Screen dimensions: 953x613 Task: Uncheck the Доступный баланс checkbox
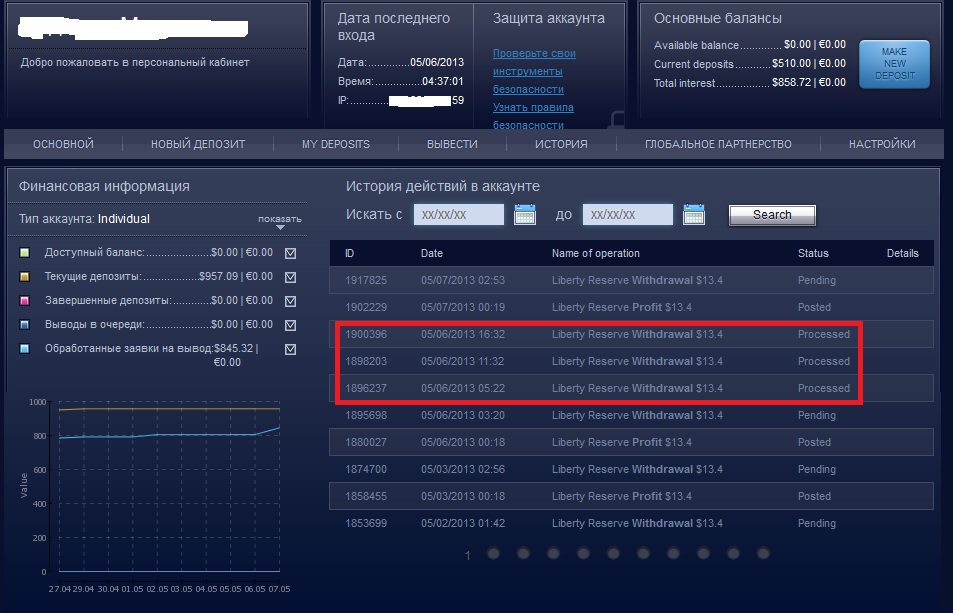coord(291,253)
